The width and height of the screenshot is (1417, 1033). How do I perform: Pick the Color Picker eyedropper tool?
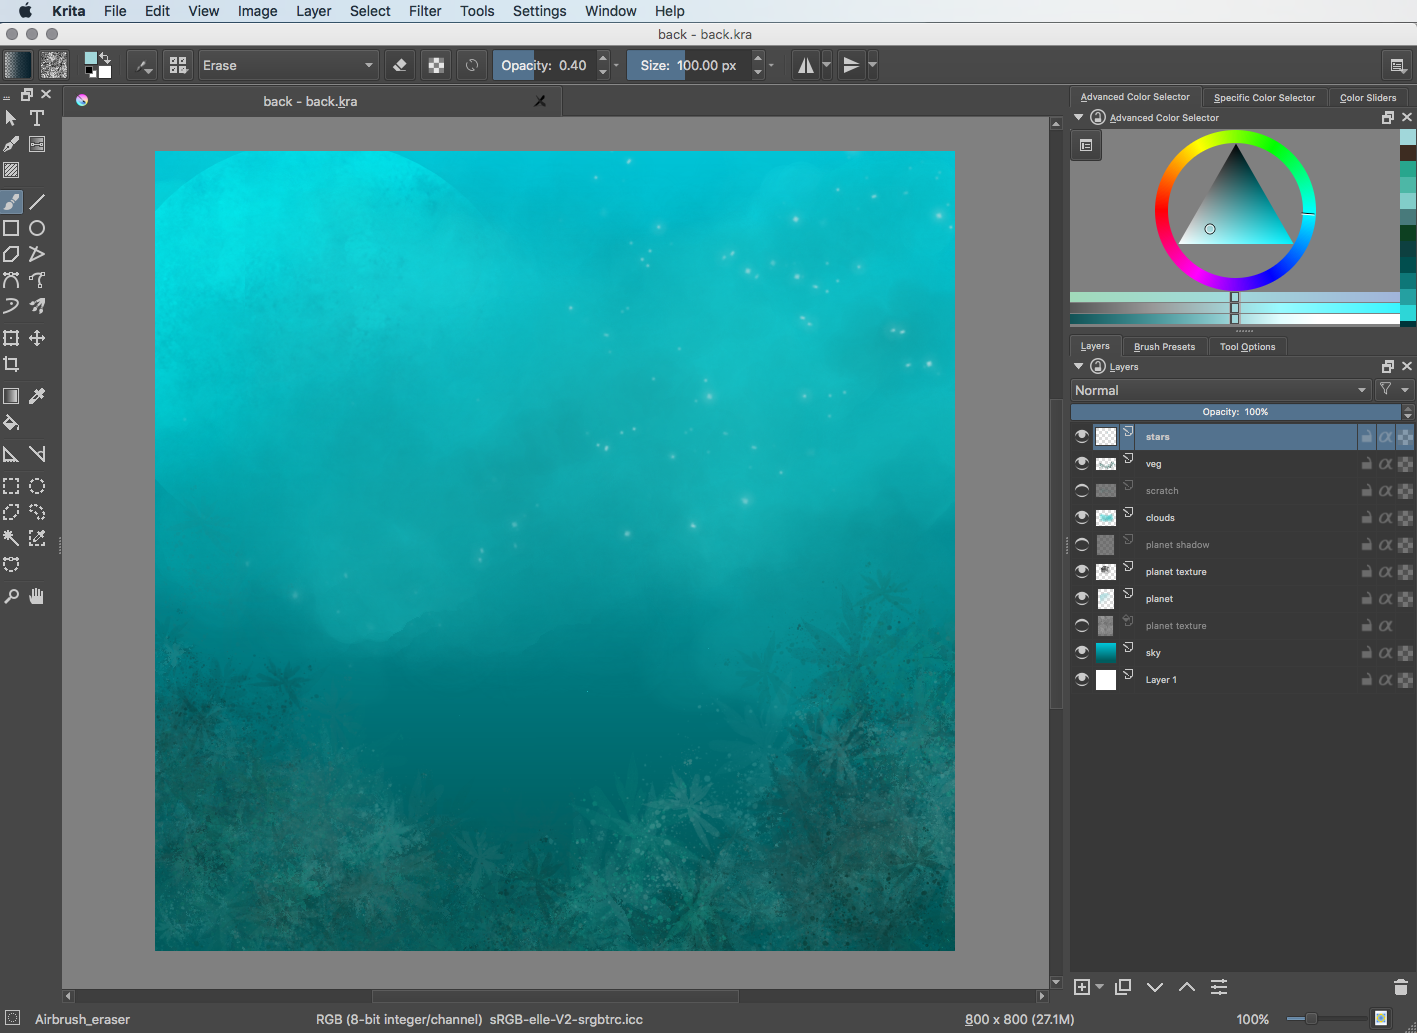click(x=37, y=396)
